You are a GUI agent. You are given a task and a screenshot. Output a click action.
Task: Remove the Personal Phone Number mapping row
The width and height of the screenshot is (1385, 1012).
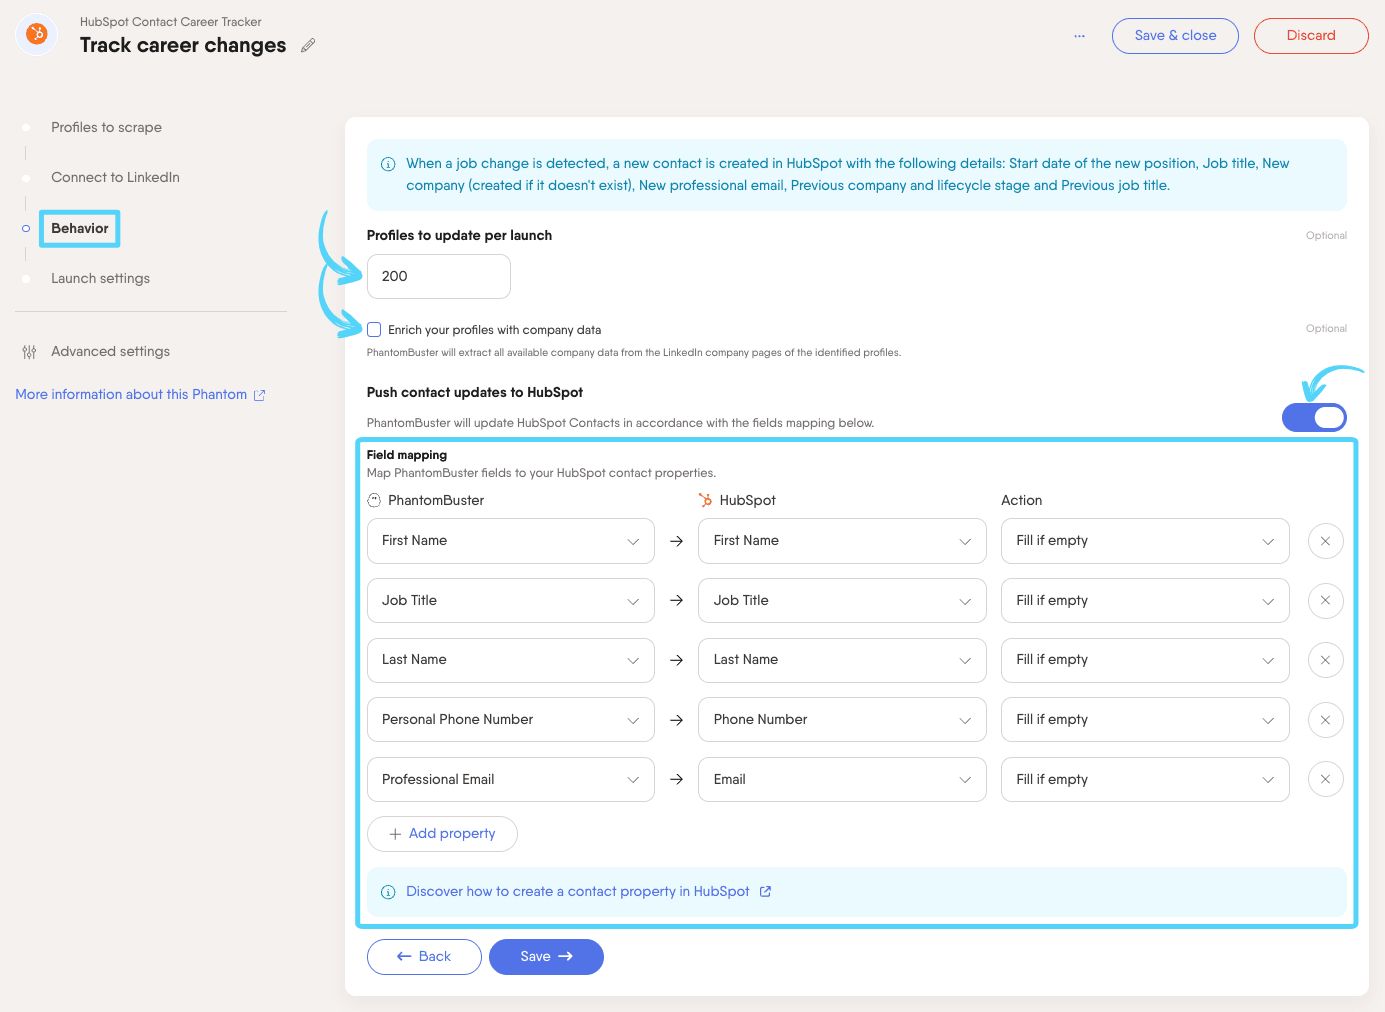(1325, 720)
